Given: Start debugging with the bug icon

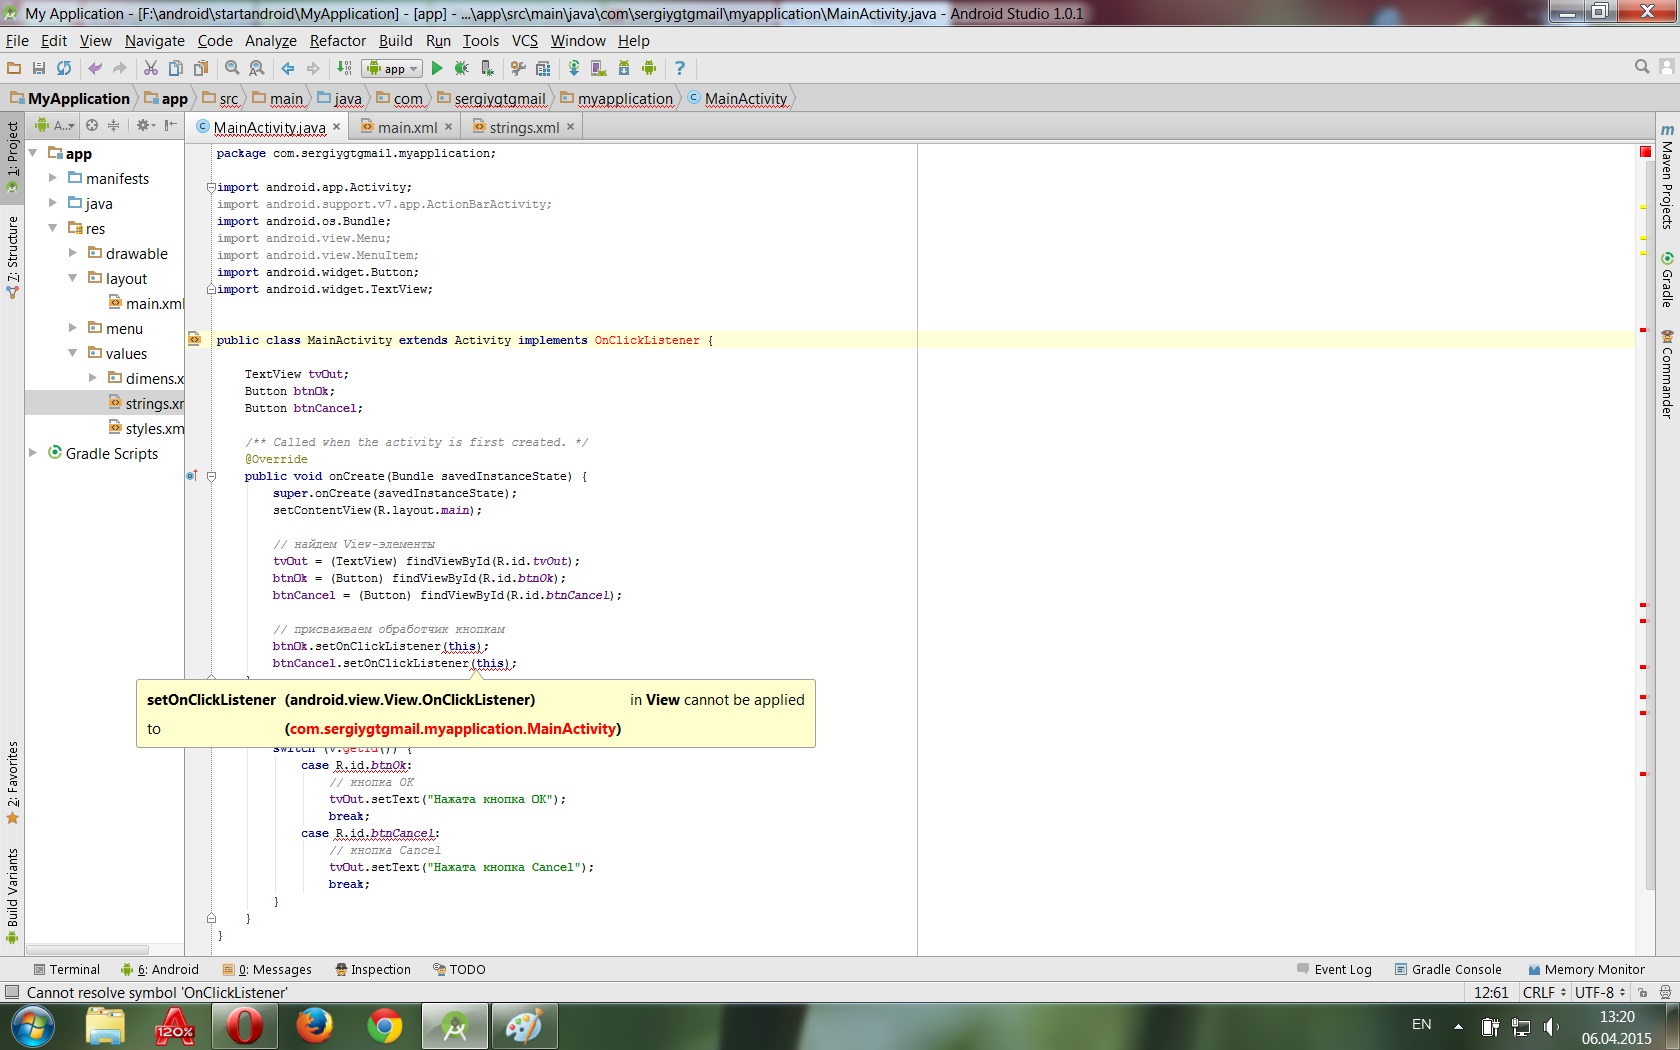Looking at the screenshot, I should [462, 68].
